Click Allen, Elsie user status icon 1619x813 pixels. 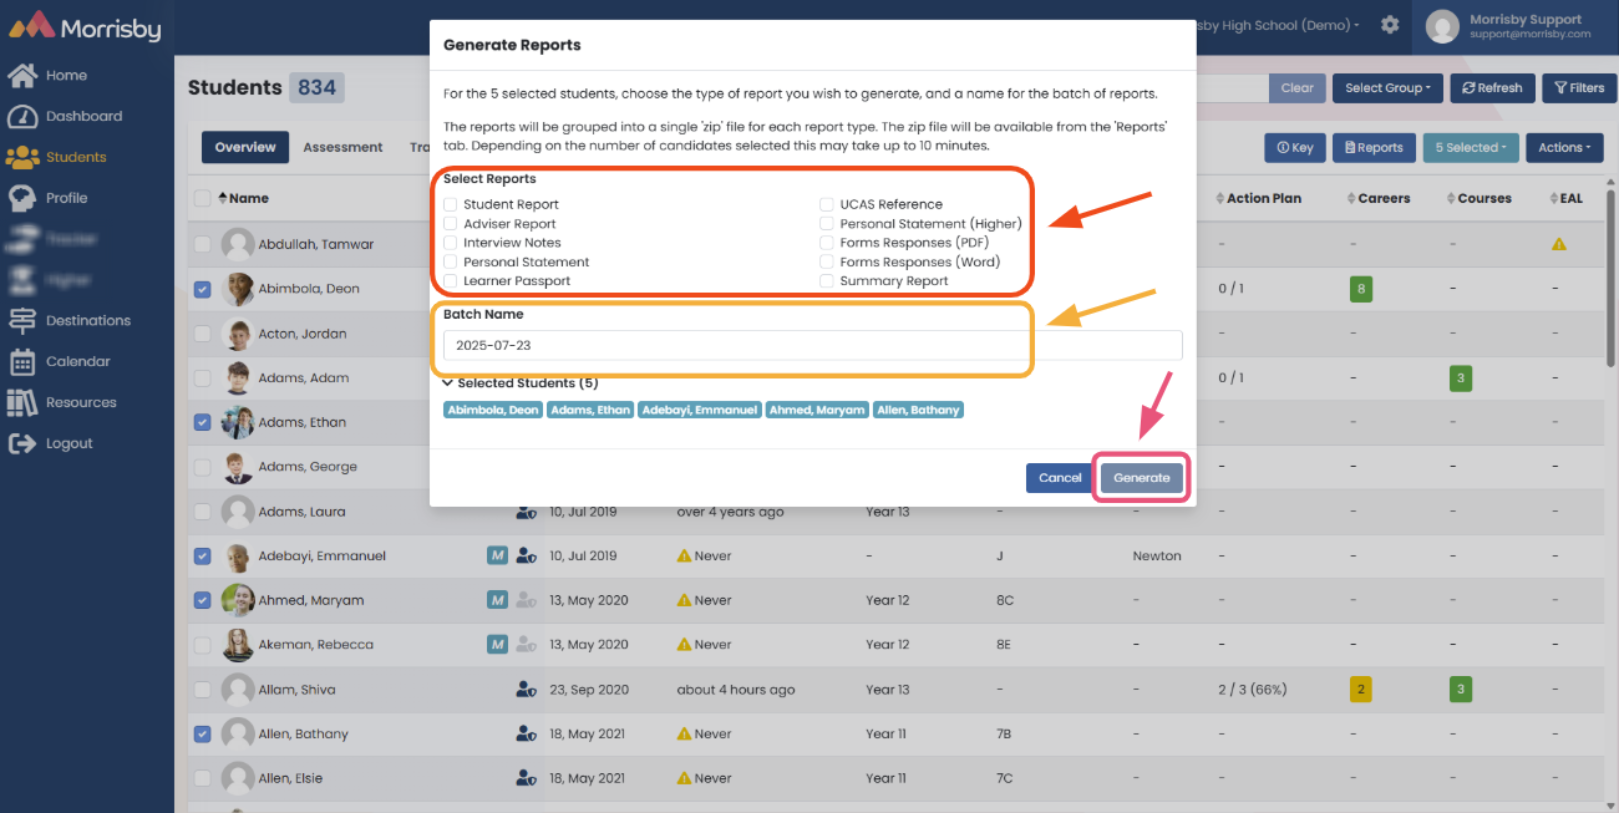tap(526, 778)
